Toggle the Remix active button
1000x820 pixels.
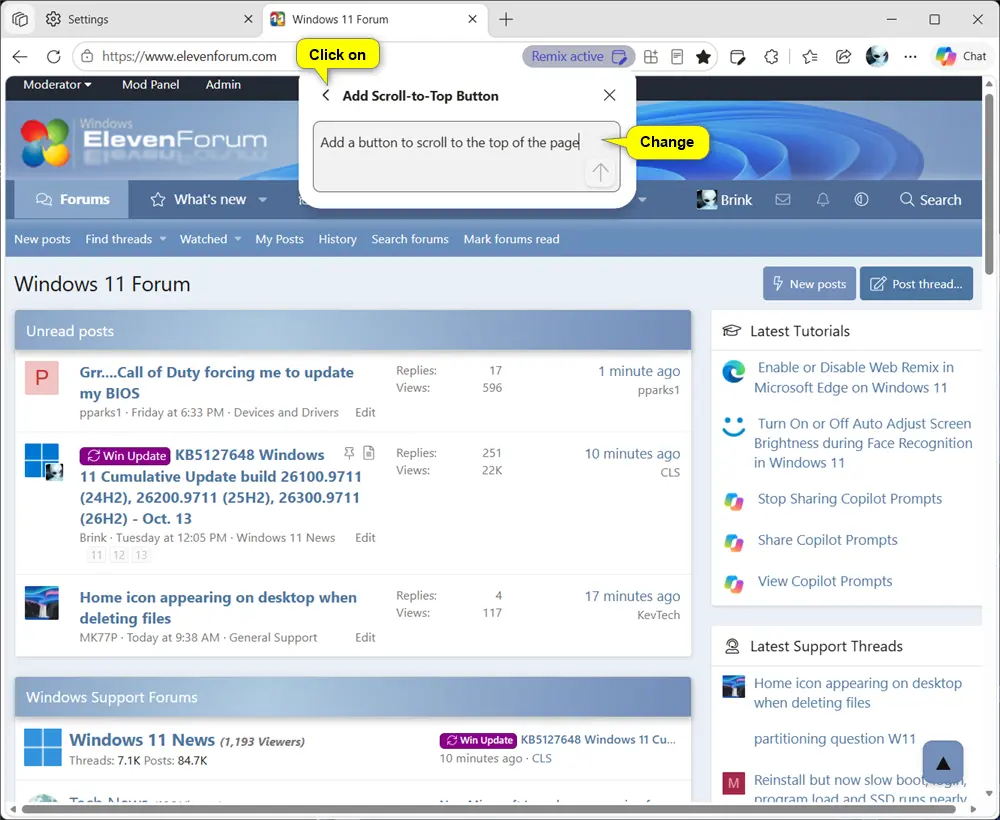(578, 56)
